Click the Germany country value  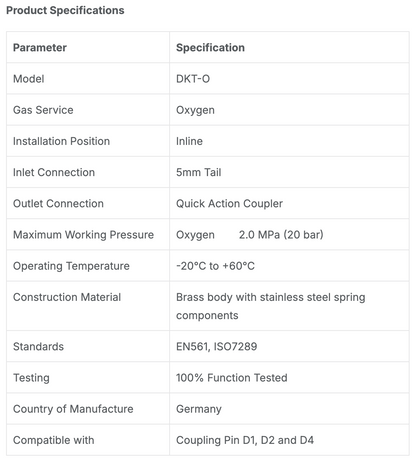tap(199, 409)
